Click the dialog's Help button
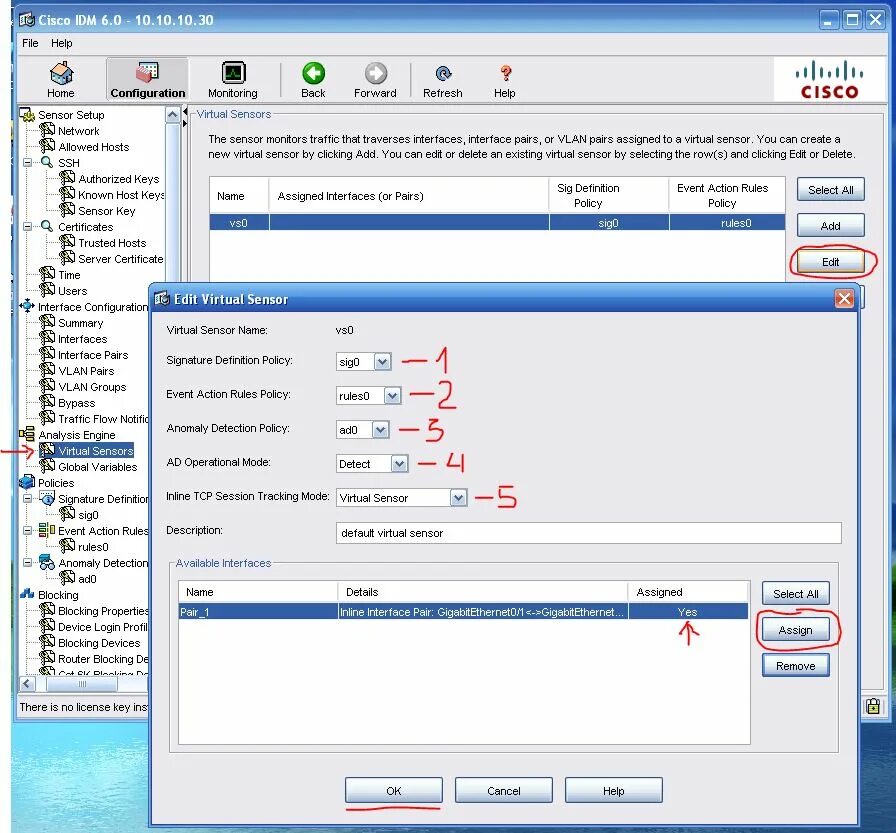 [614, 791]
